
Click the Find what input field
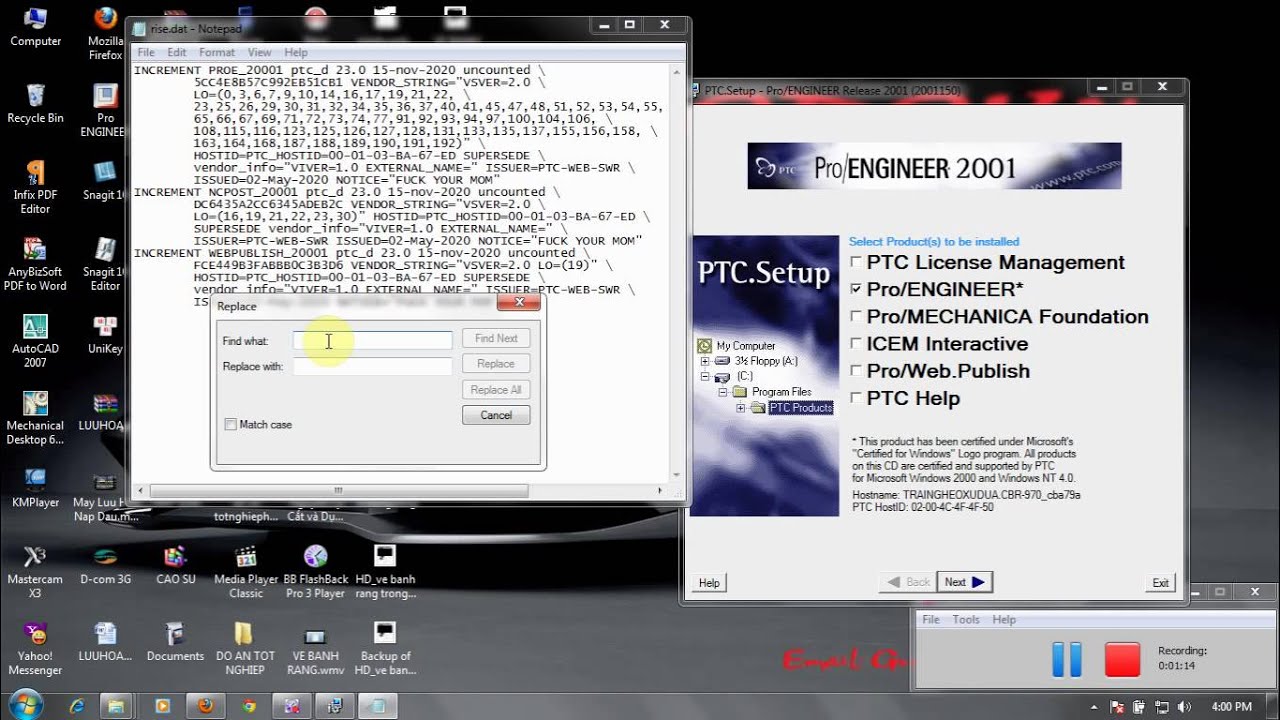tap(372, 341)
